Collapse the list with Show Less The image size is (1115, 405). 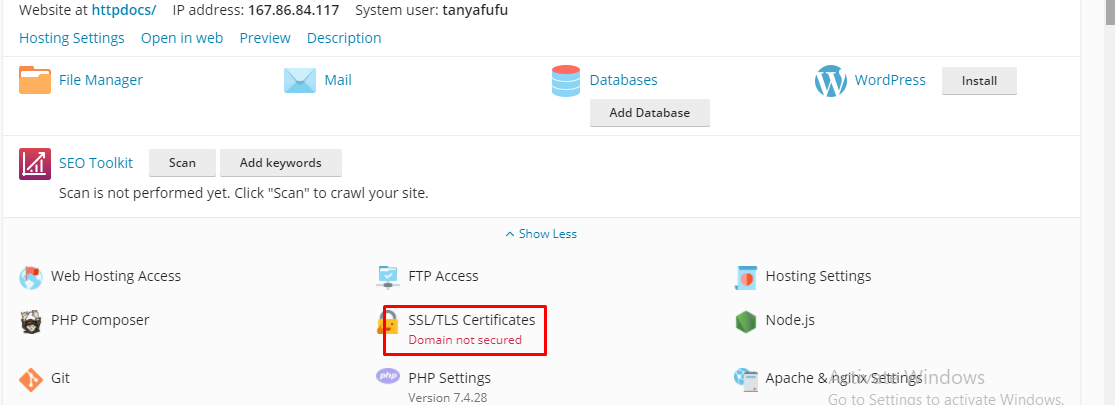[x=541, y=234]
